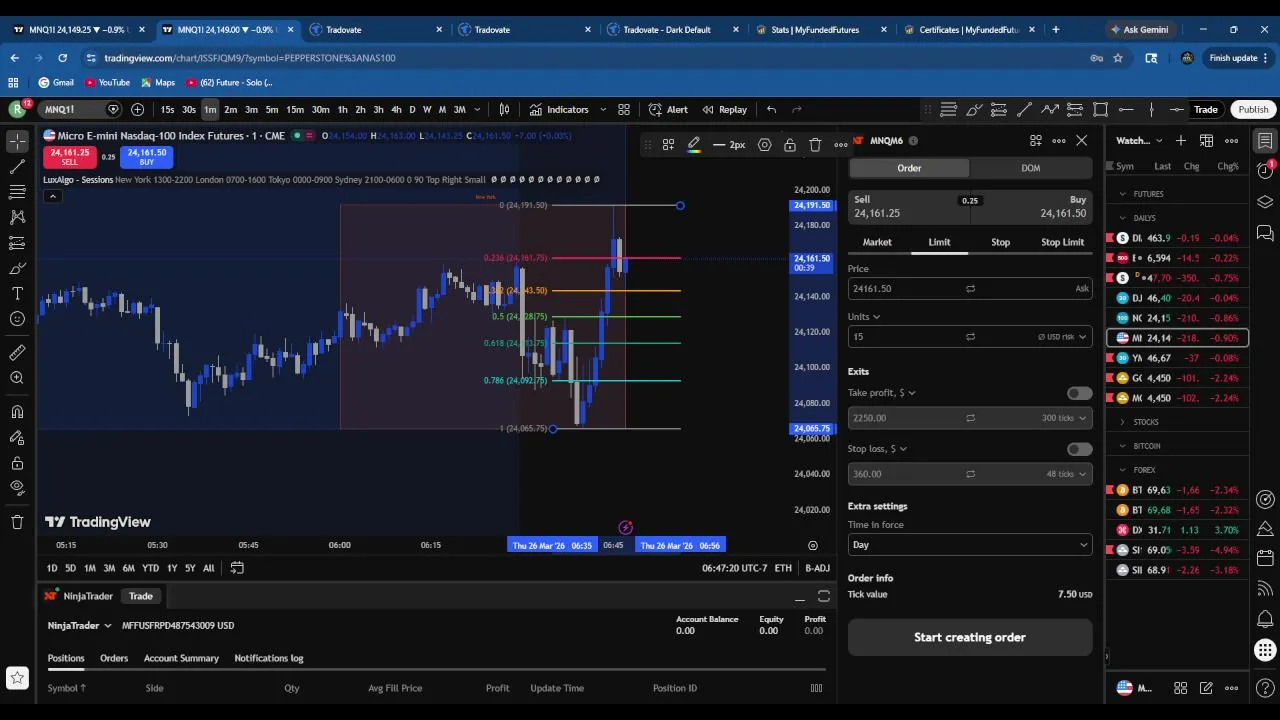The image size is (1280, 720).
Task: Select the vertical line tool in favorites toolbar
Action: click(x=1151, y=109)
